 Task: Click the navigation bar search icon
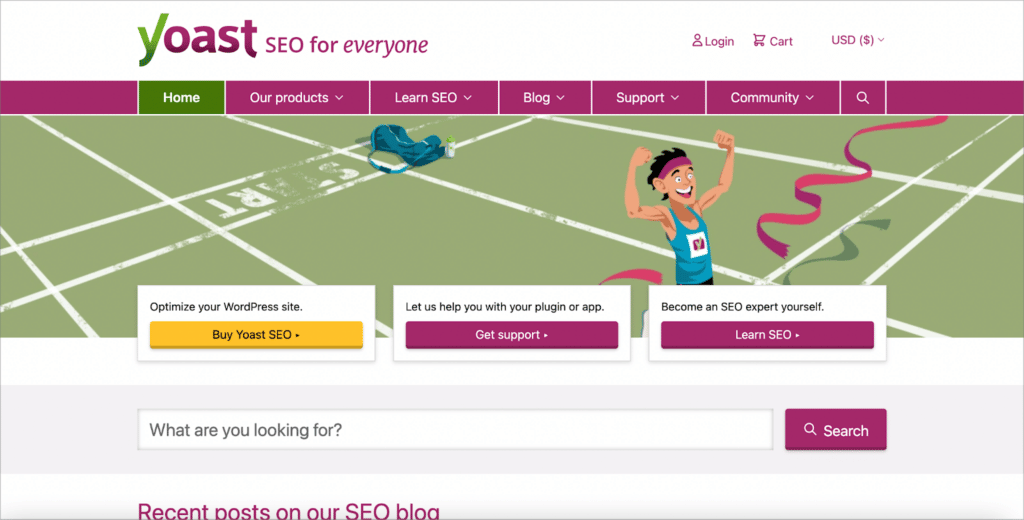(x=863, y=97)
